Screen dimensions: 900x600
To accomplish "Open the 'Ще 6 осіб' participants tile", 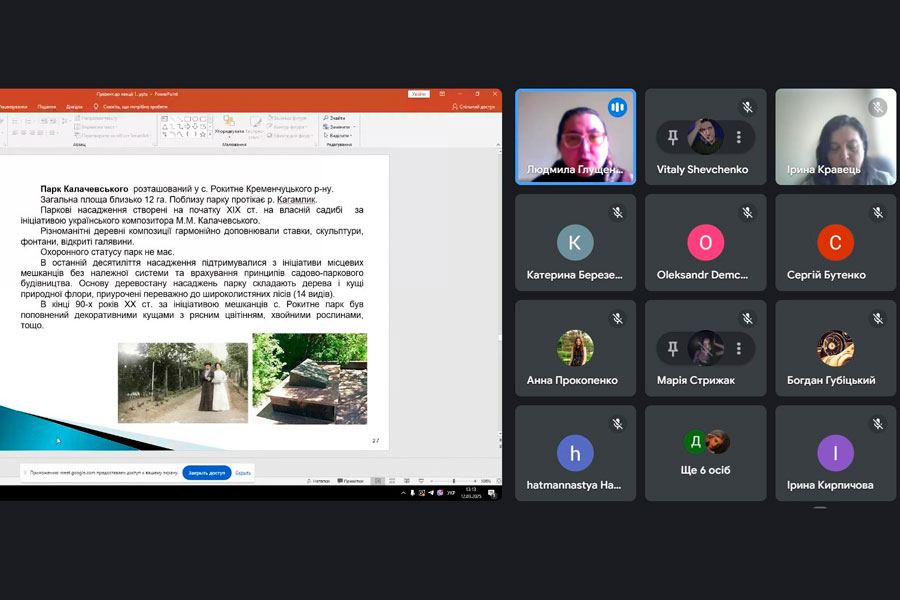I will coord(705,452).
